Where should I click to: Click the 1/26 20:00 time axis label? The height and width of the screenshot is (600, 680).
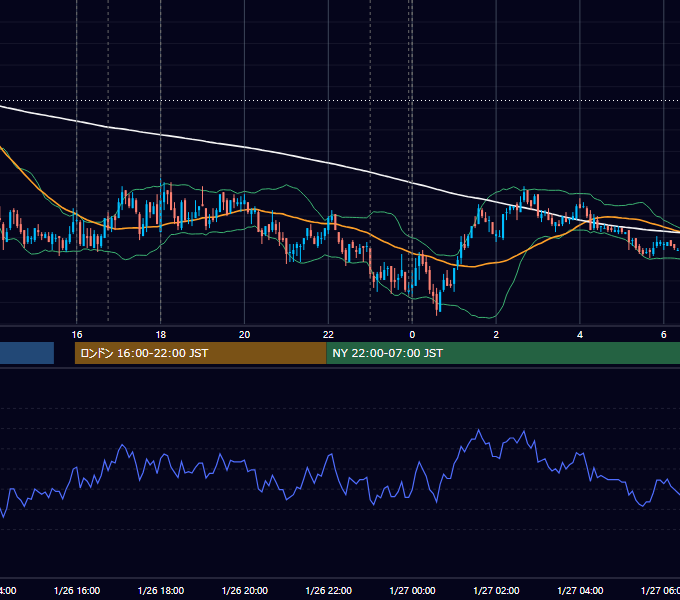tap(245, 590)
